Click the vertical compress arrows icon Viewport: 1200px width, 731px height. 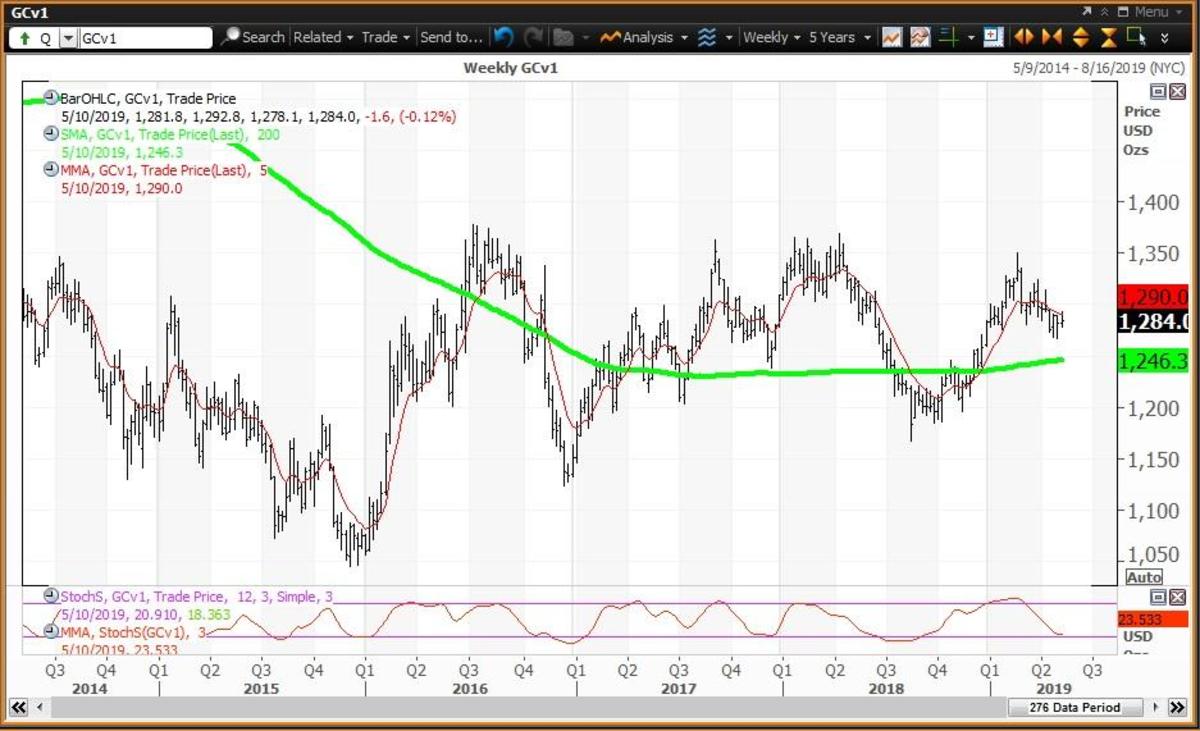1108,37
